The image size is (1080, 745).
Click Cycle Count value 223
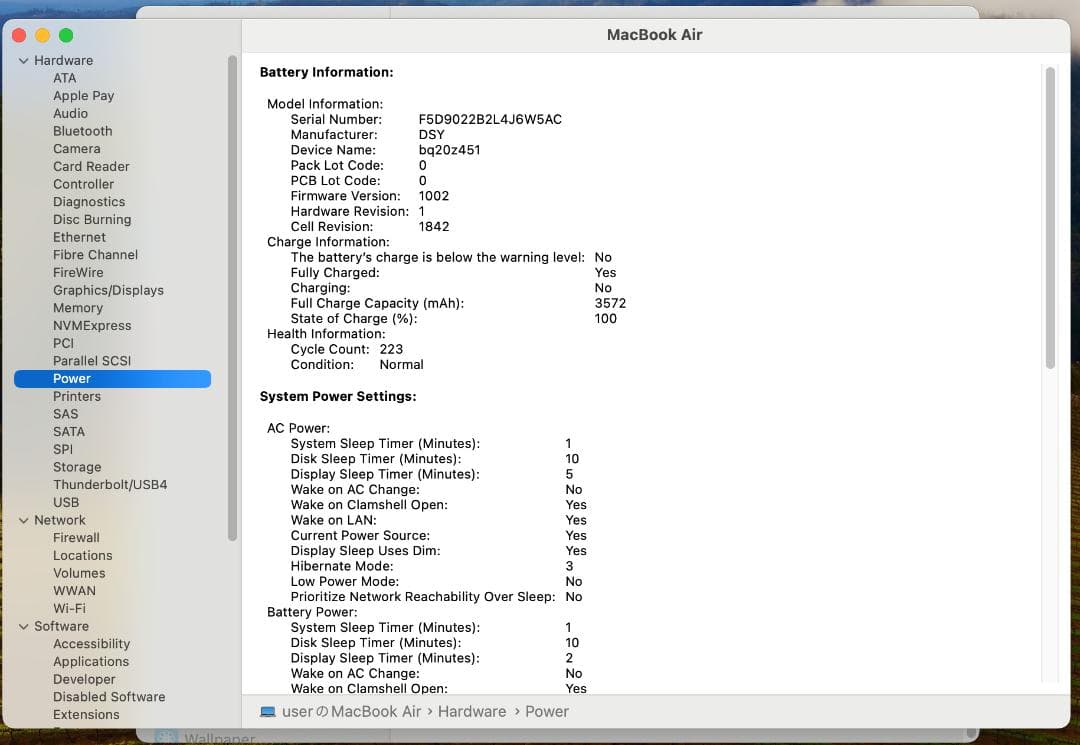(x=391, y=349)
